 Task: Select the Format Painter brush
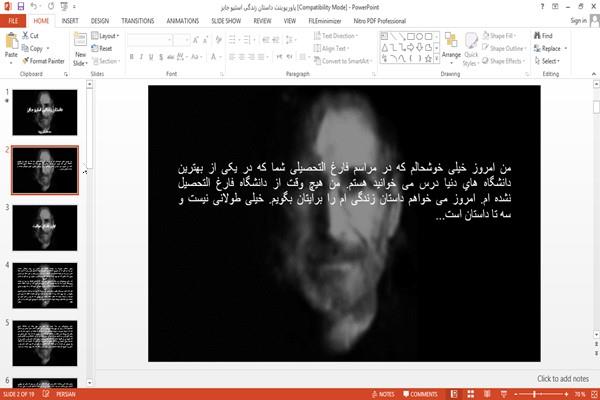[25, 61]
